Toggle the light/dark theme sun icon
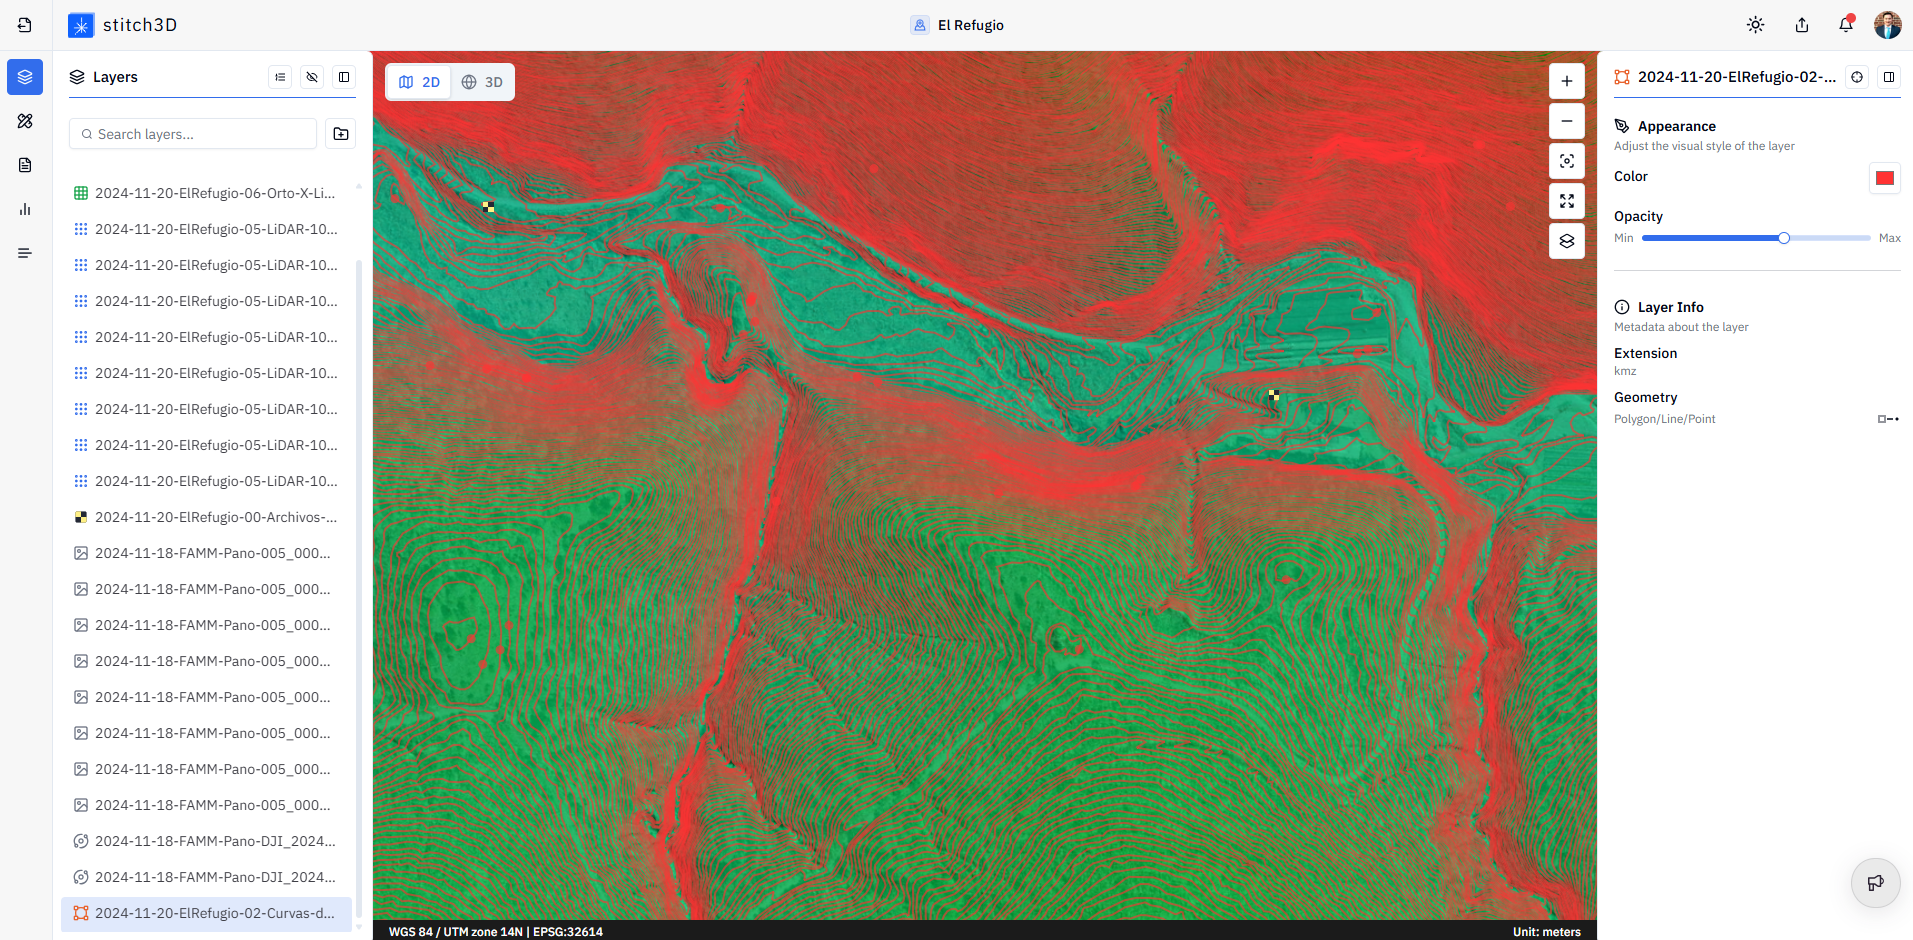Screen dimensions: 1913x940 coord(1756,25)
